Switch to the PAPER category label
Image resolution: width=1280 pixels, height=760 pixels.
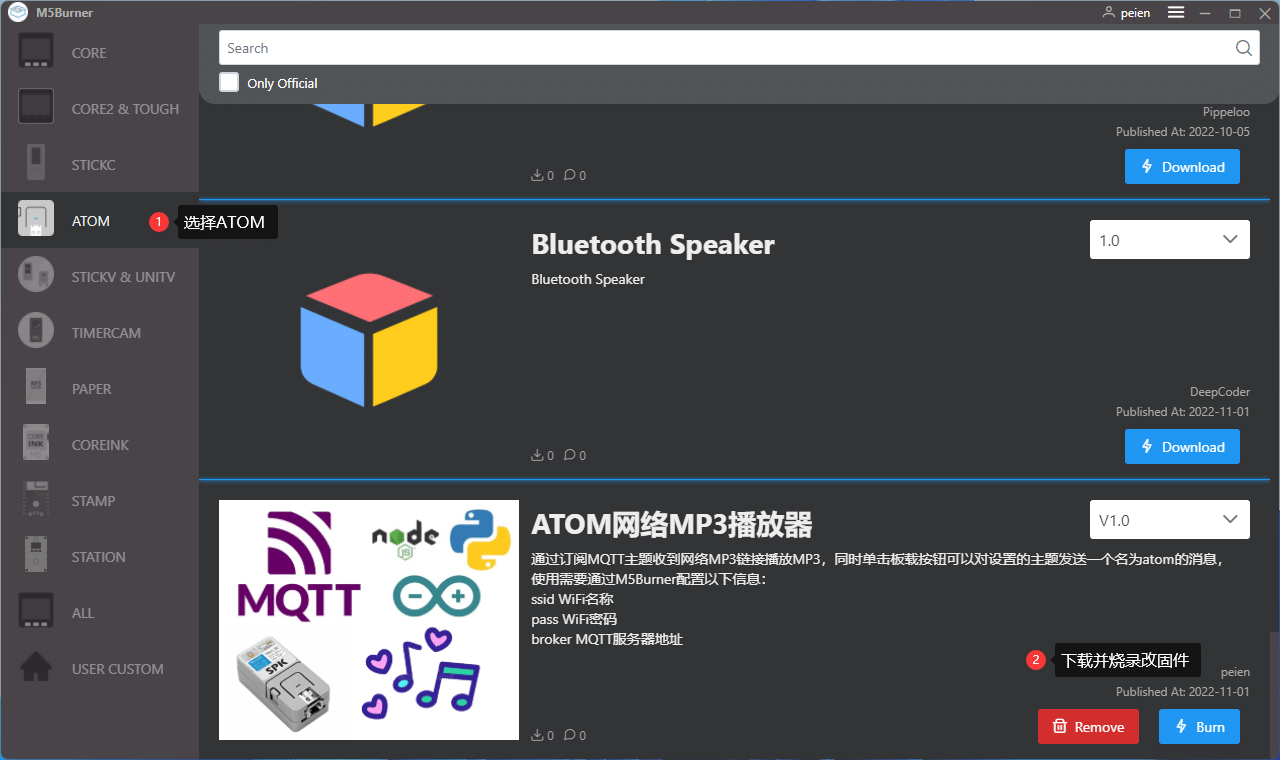click(x=92, y=389)
